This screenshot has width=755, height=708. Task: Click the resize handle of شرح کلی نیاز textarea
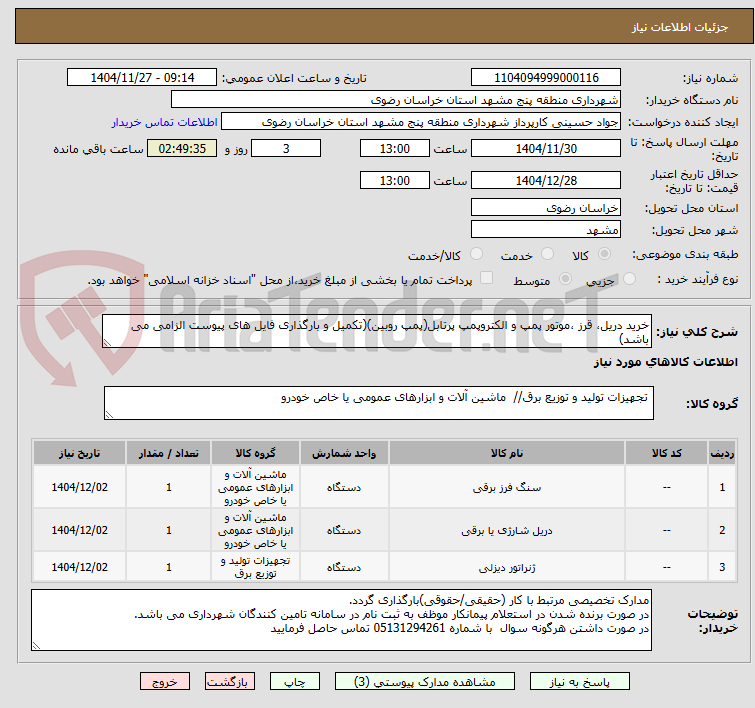pyautogui.click(x=107, y=343)
